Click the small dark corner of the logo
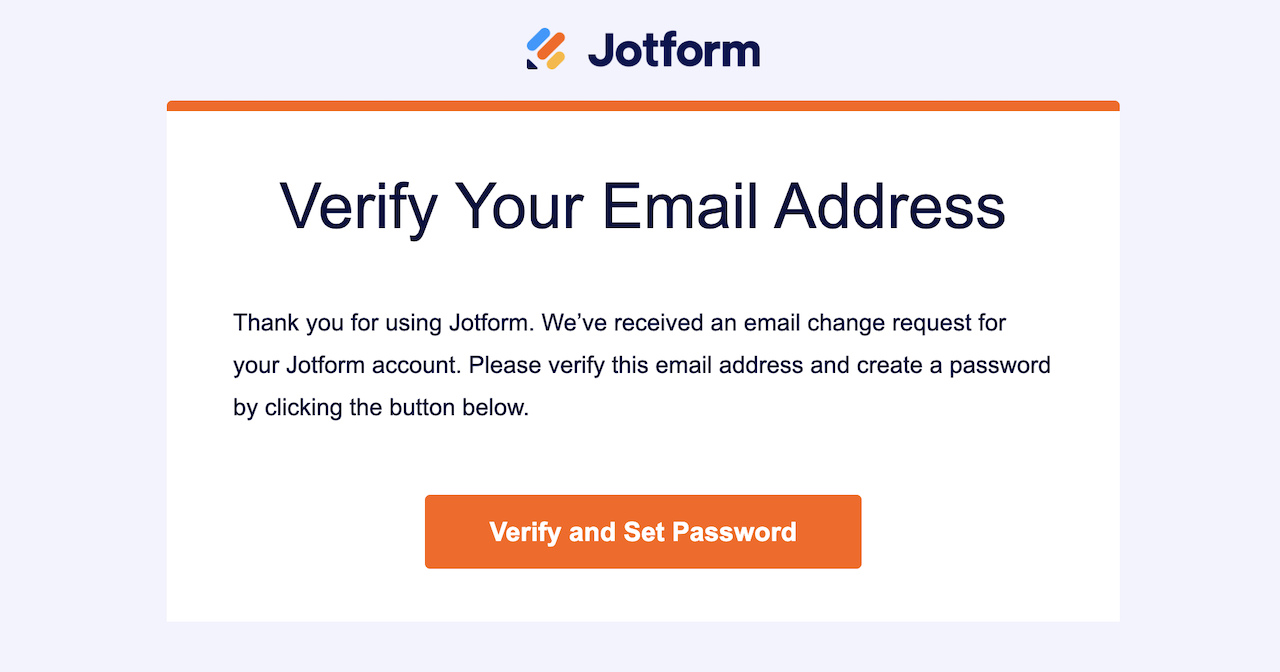The height and width of the screenshot is (672, 1280). (x=532, y=64)
